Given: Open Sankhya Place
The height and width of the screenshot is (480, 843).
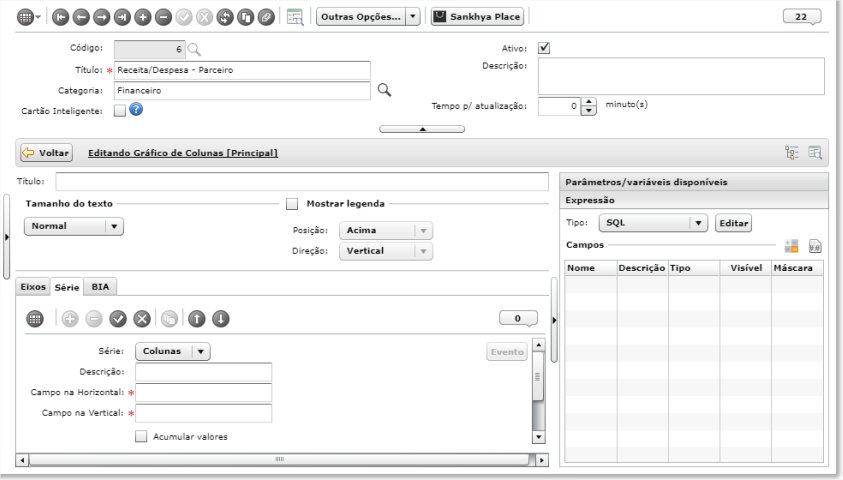Looking at the screenshot, I should coord(478,17).
